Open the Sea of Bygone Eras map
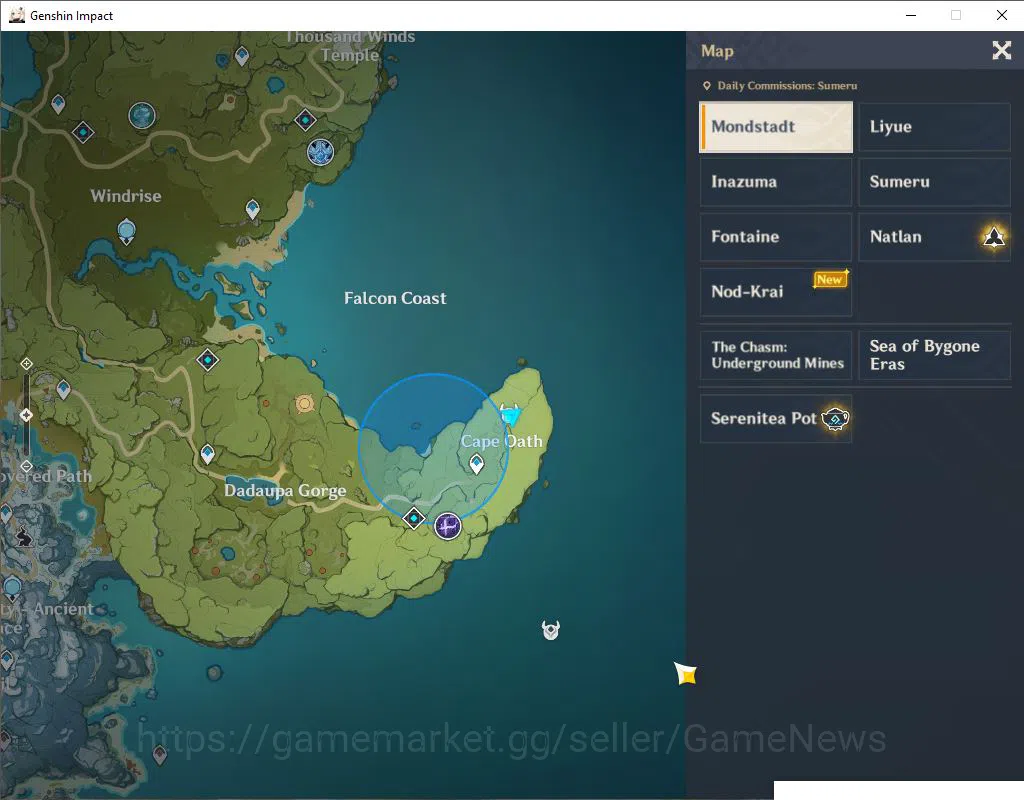Screen dimensions: 1024x800 (934, 355)
